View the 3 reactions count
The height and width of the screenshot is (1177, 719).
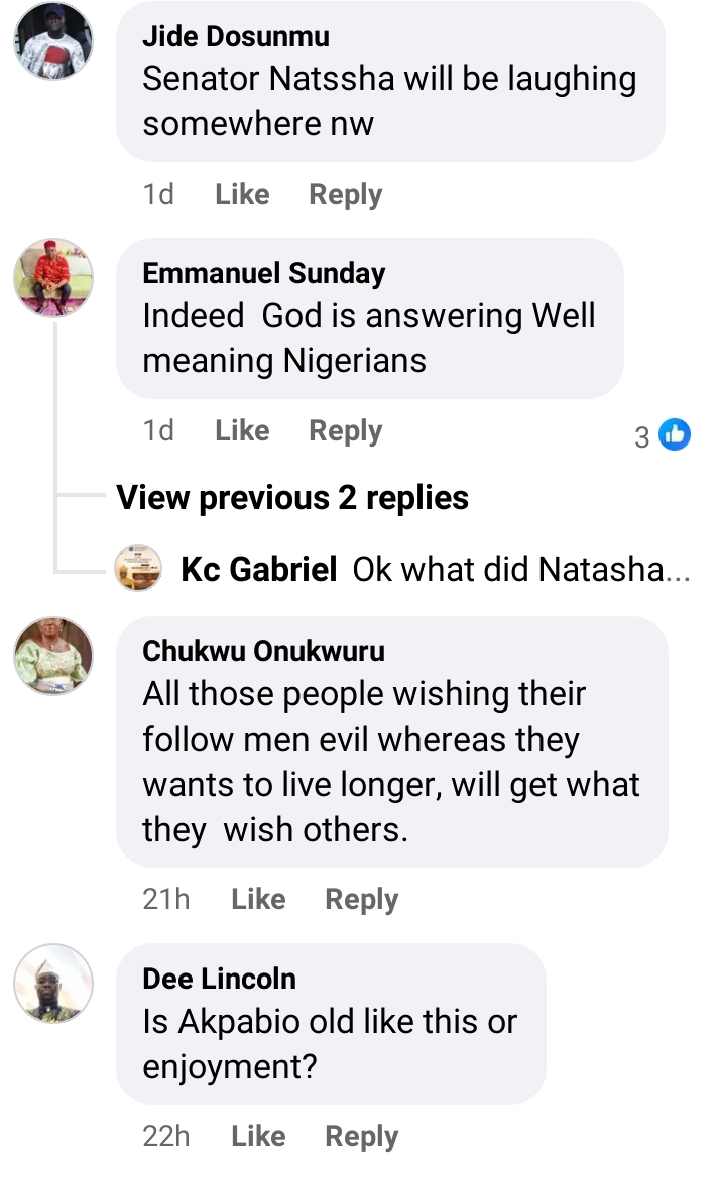(642, 436)
